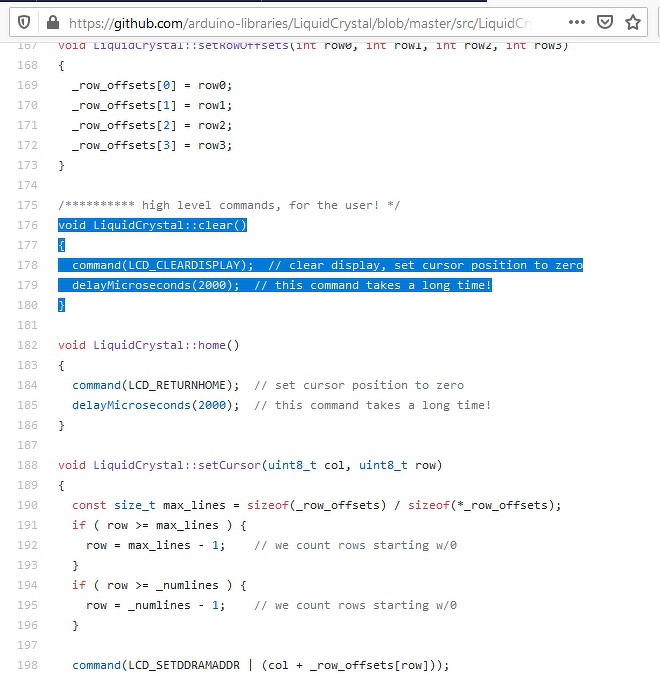Viewport: 660px width, 673px height.
Task: Click '// set cursor position to zero' comment on line 184
Action: click(359, 385)
